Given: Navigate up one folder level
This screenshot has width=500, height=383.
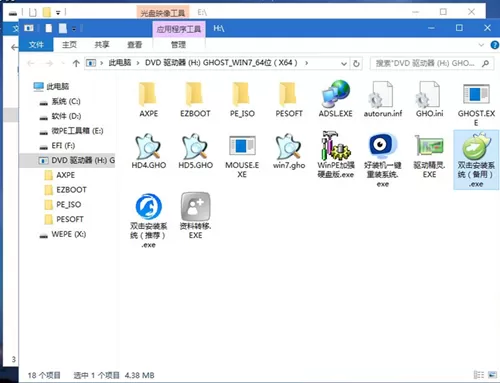Looking at the screenshot, I should 76,63.
